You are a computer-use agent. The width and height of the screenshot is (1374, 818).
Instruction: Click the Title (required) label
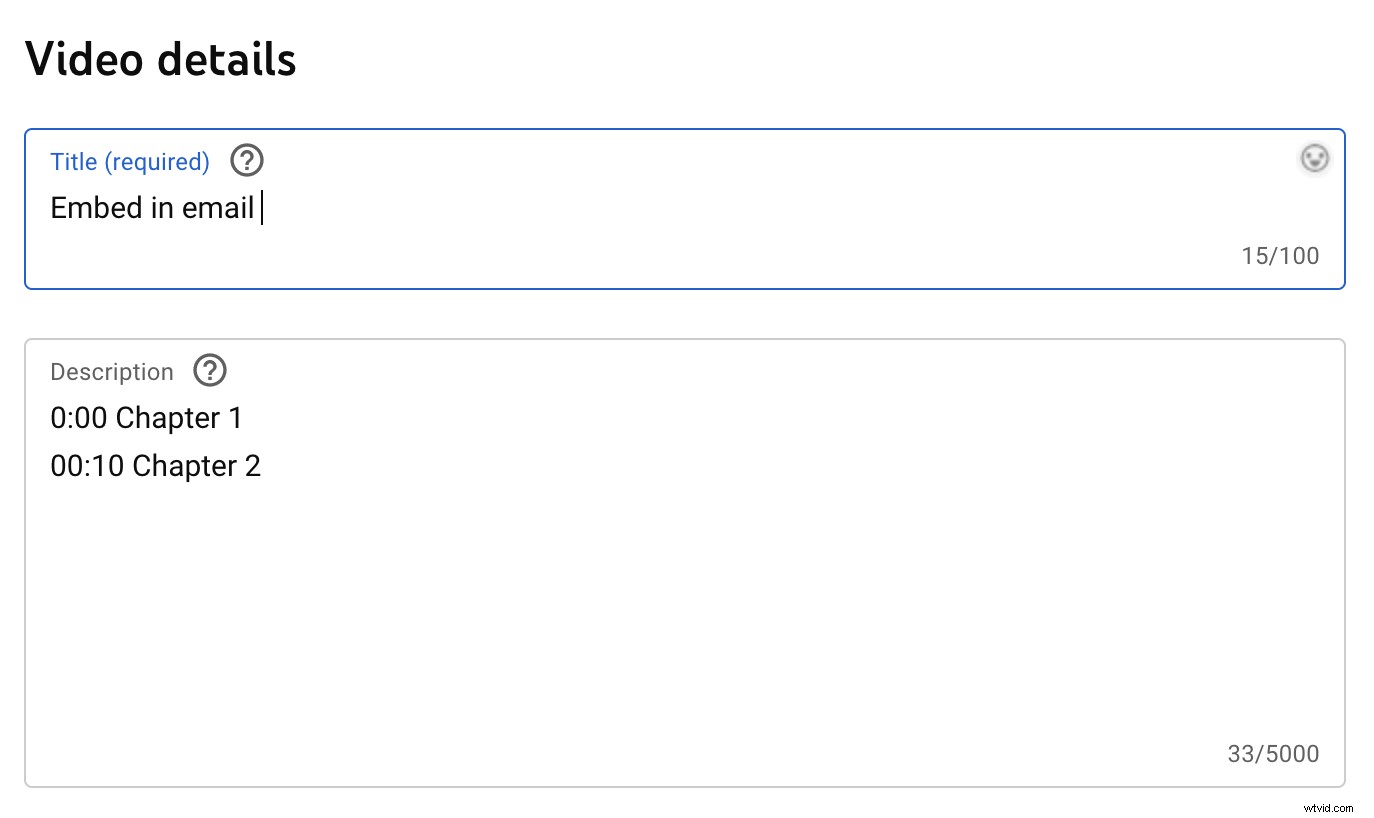(x=129, y=160)
